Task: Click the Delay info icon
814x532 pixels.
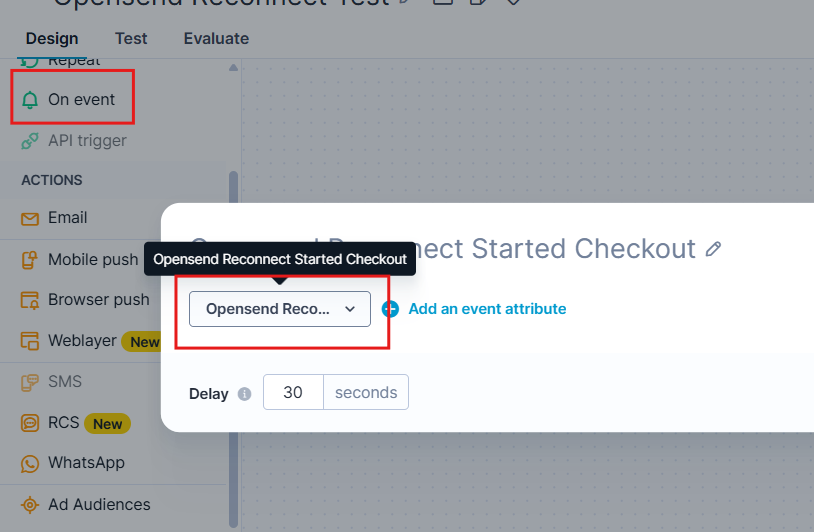Action: pos(245,394)
